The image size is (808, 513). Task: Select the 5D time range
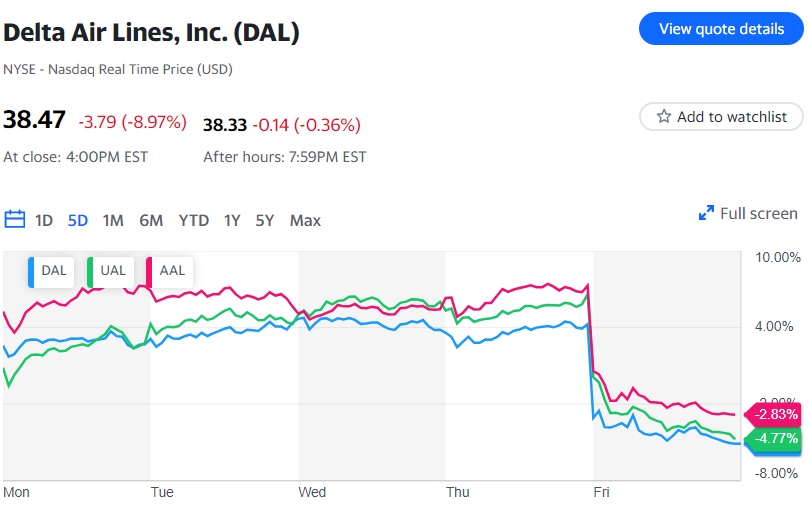[78, 220]
